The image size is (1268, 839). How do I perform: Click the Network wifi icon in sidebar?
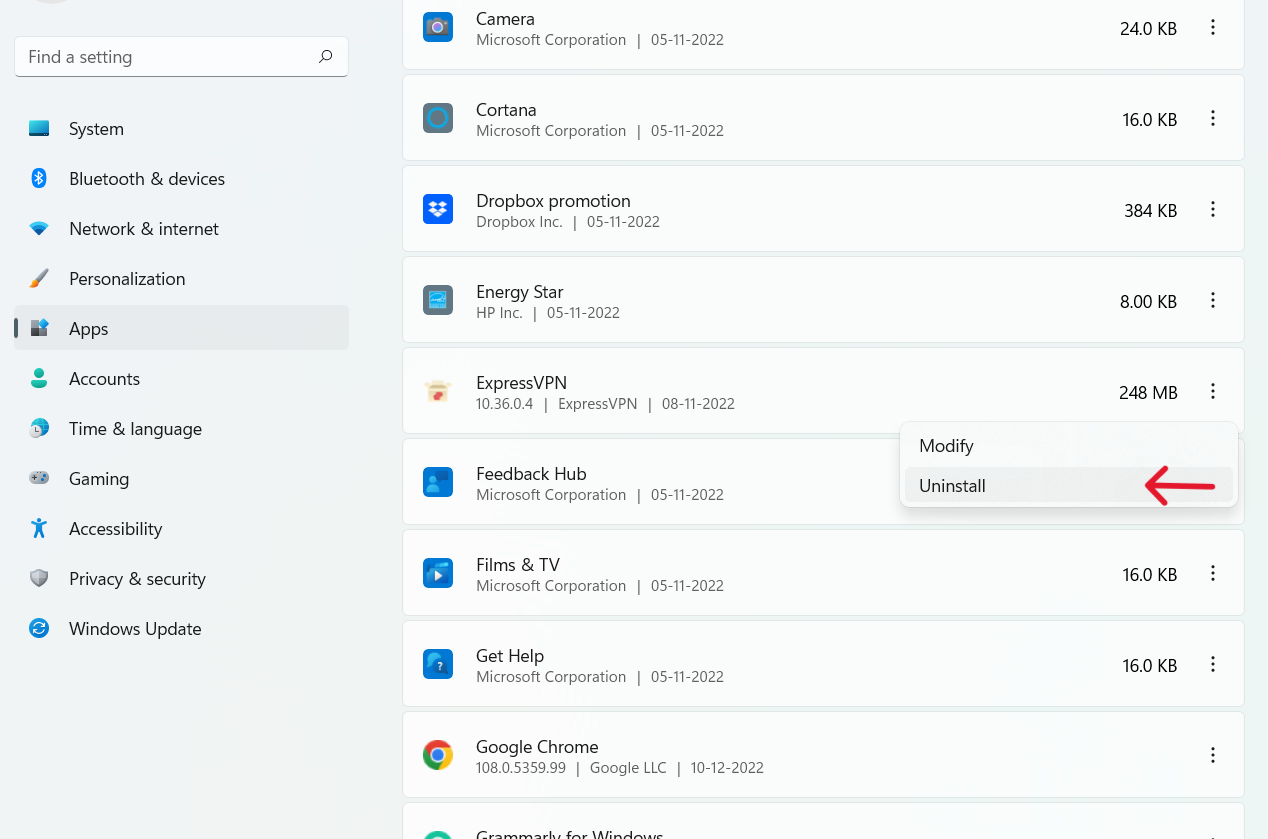(39, 229)
